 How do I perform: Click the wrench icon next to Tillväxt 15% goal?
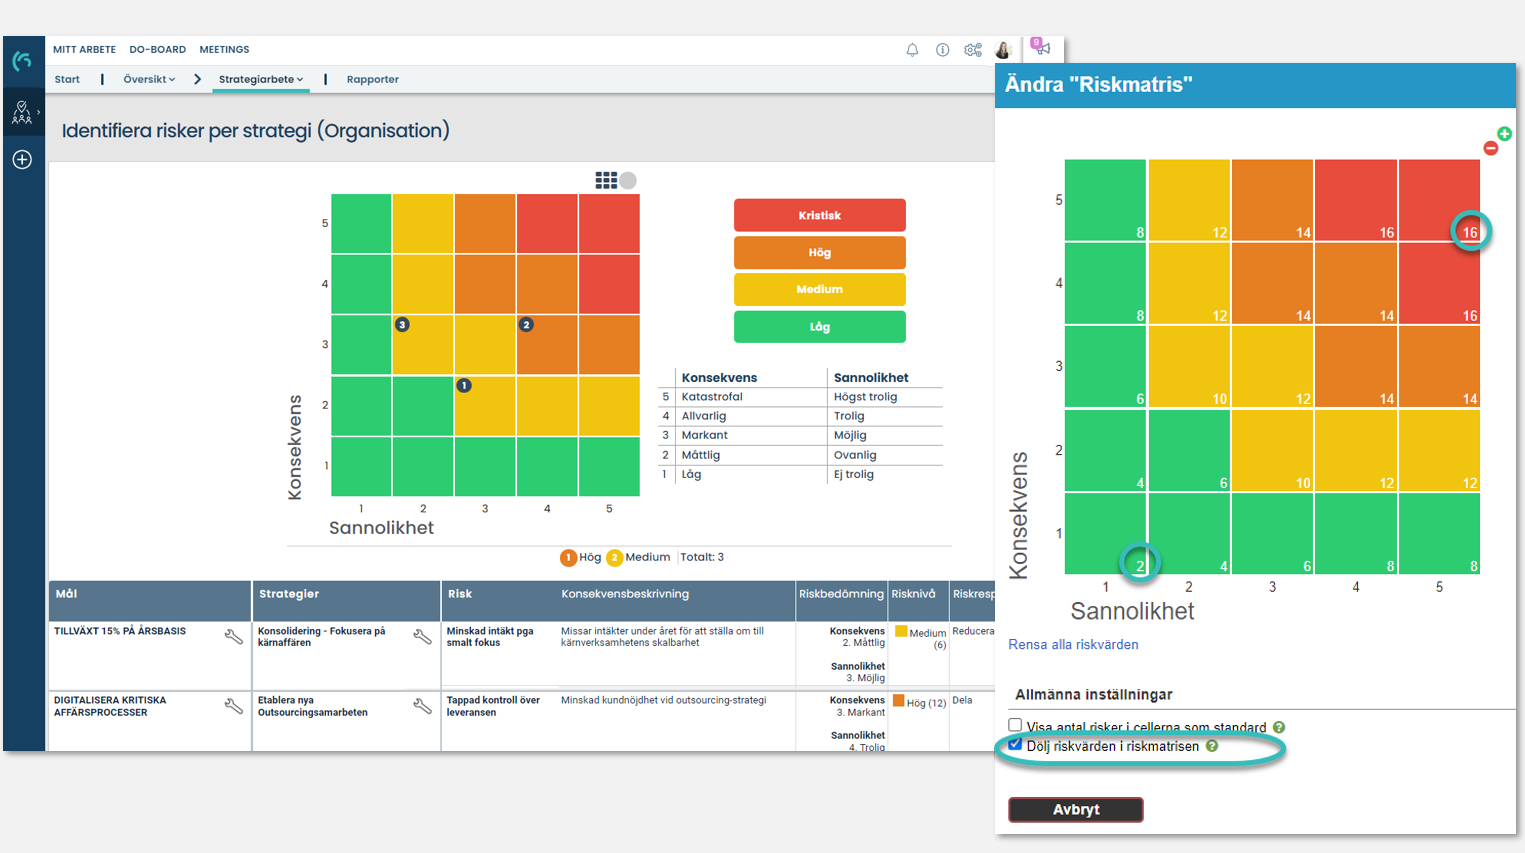(233, 637)
